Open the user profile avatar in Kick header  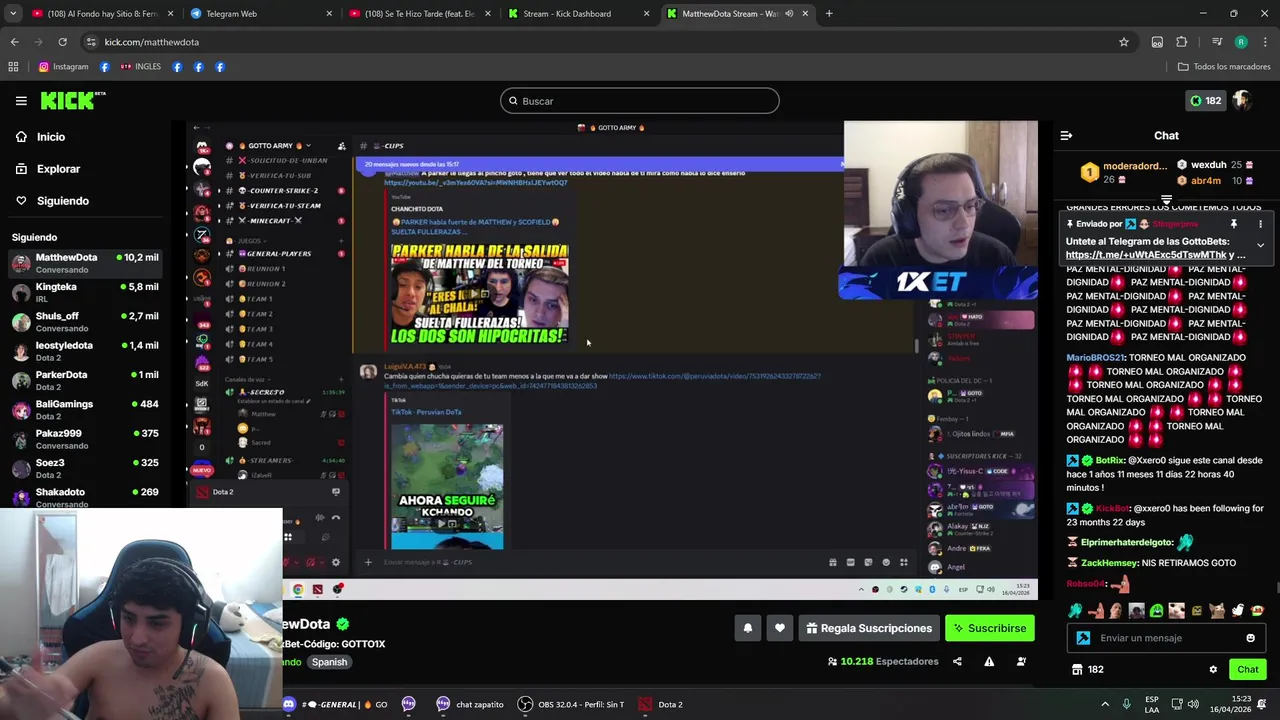pyautogui.click(x=1242, y=100)
